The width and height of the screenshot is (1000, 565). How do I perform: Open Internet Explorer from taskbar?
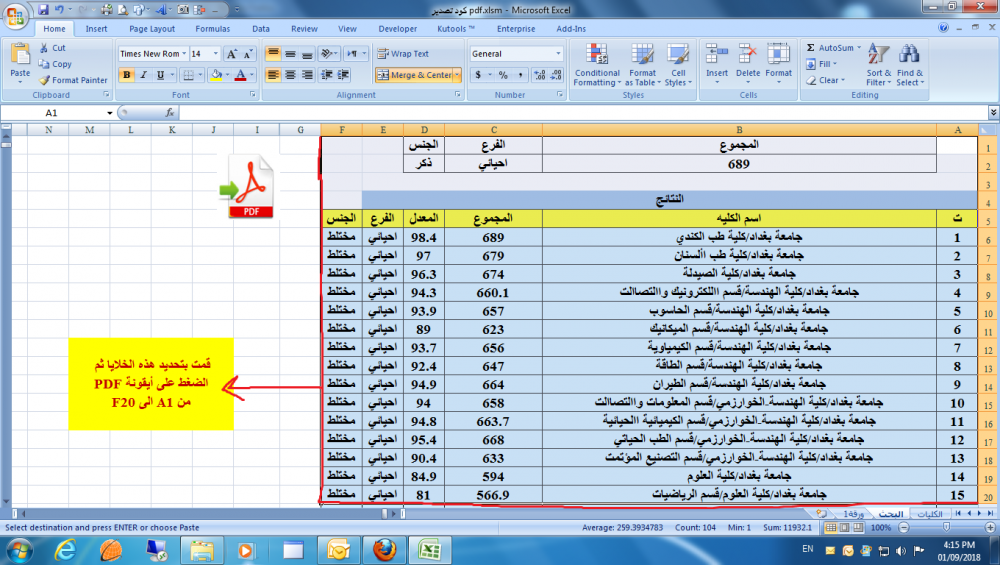[x=65, y=550]
